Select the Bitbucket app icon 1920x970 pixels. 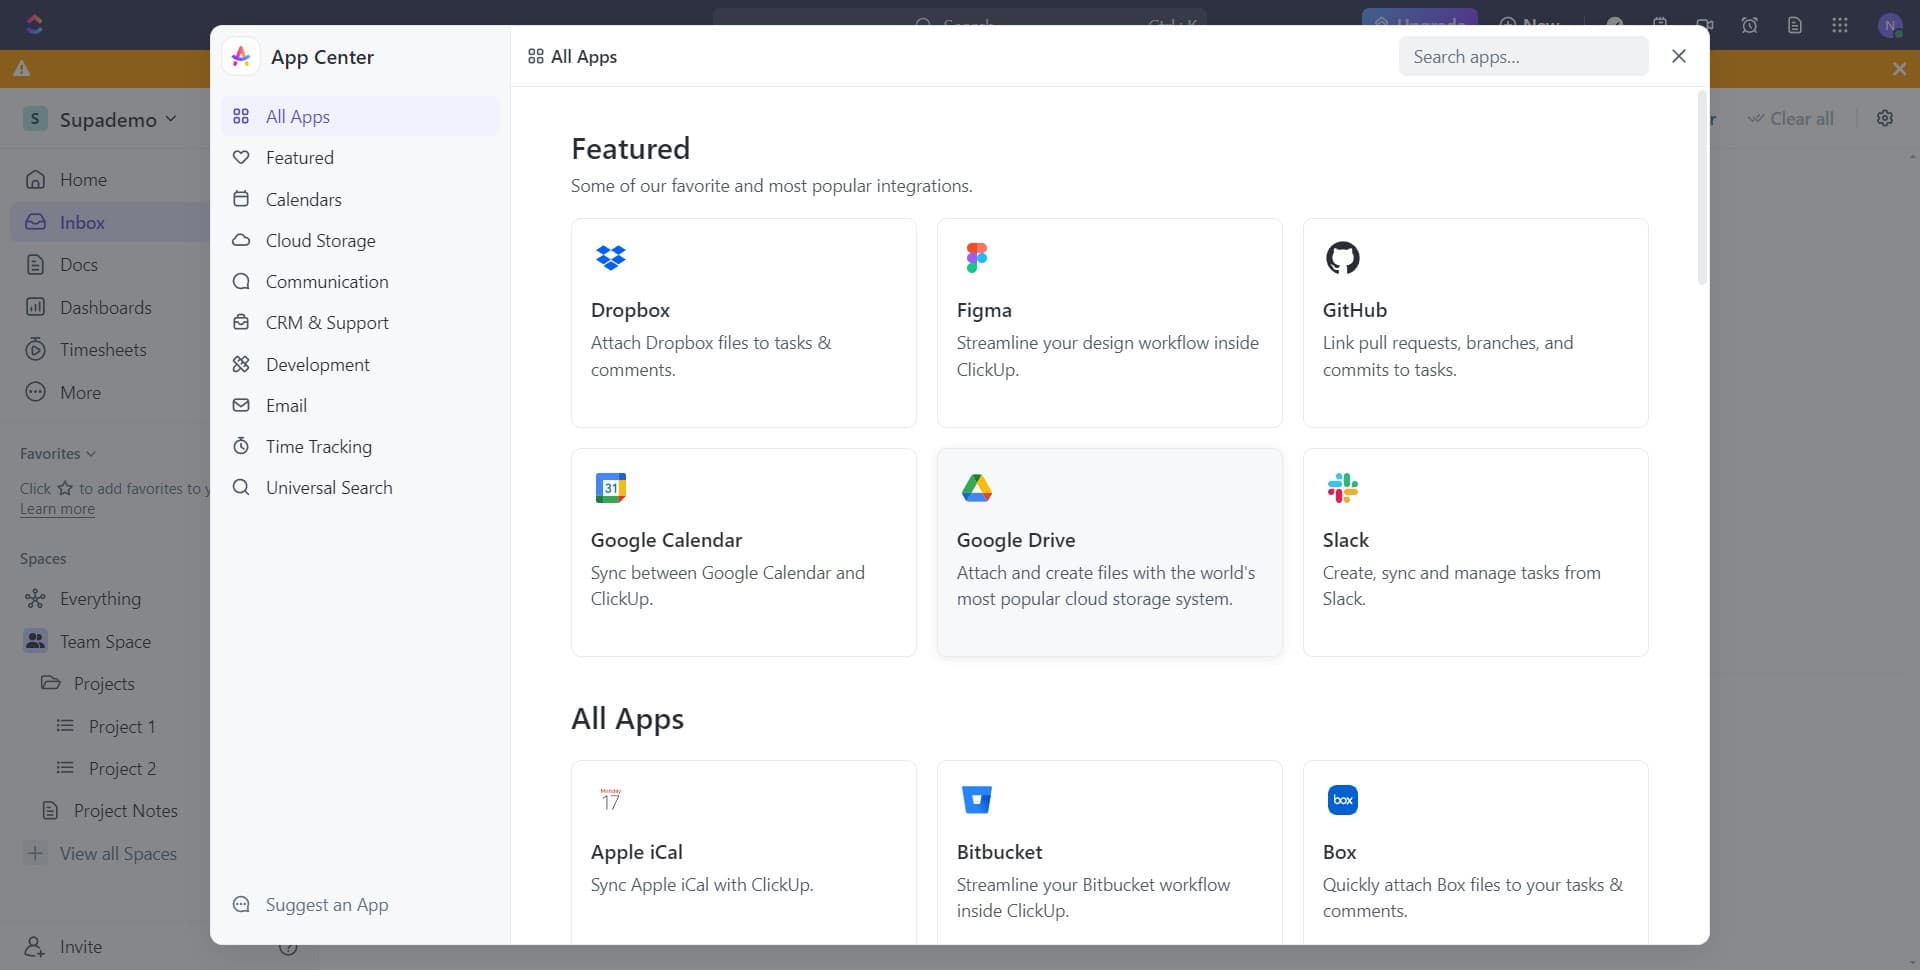click(977, 799)
